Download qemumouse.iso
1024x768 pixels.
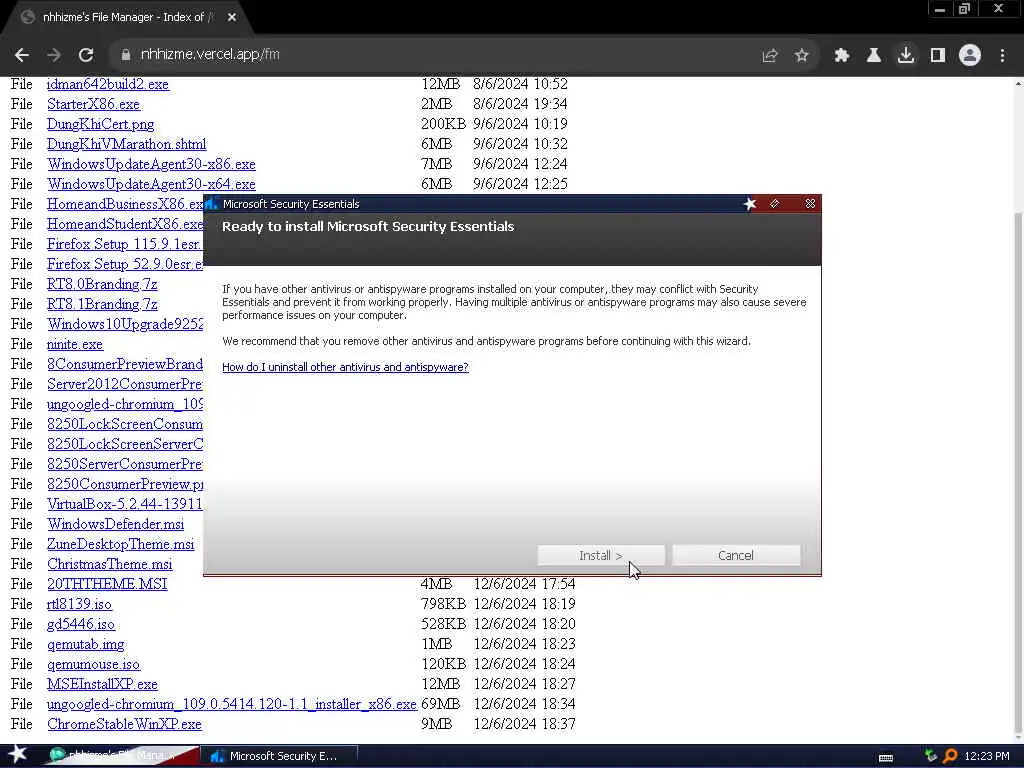(x=93, y=665)
